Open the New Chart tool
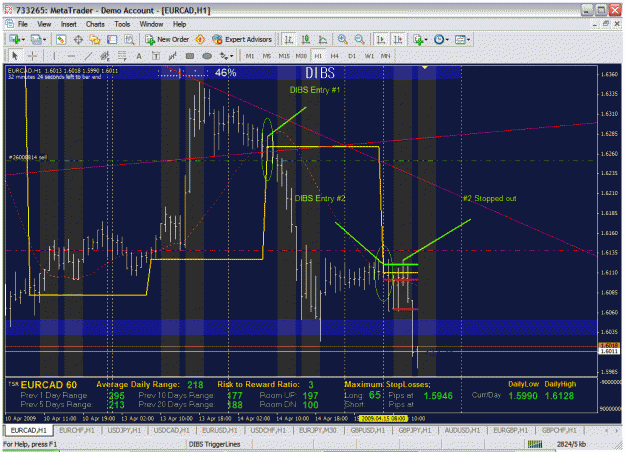 click(15, 39)
